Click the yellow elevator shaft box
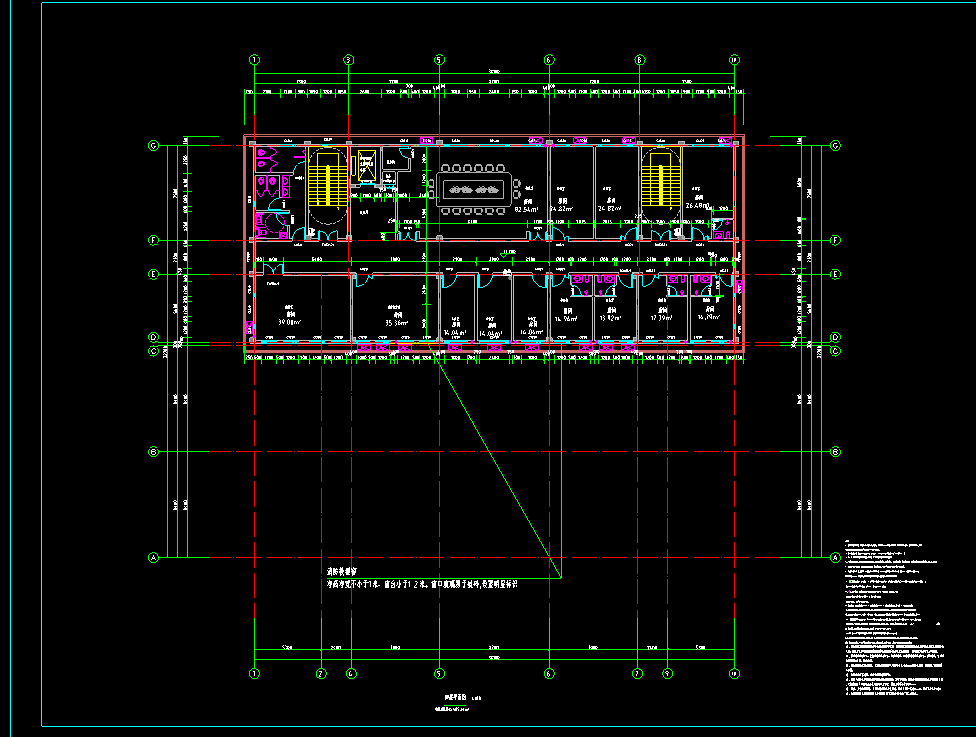 click(366, 165)
